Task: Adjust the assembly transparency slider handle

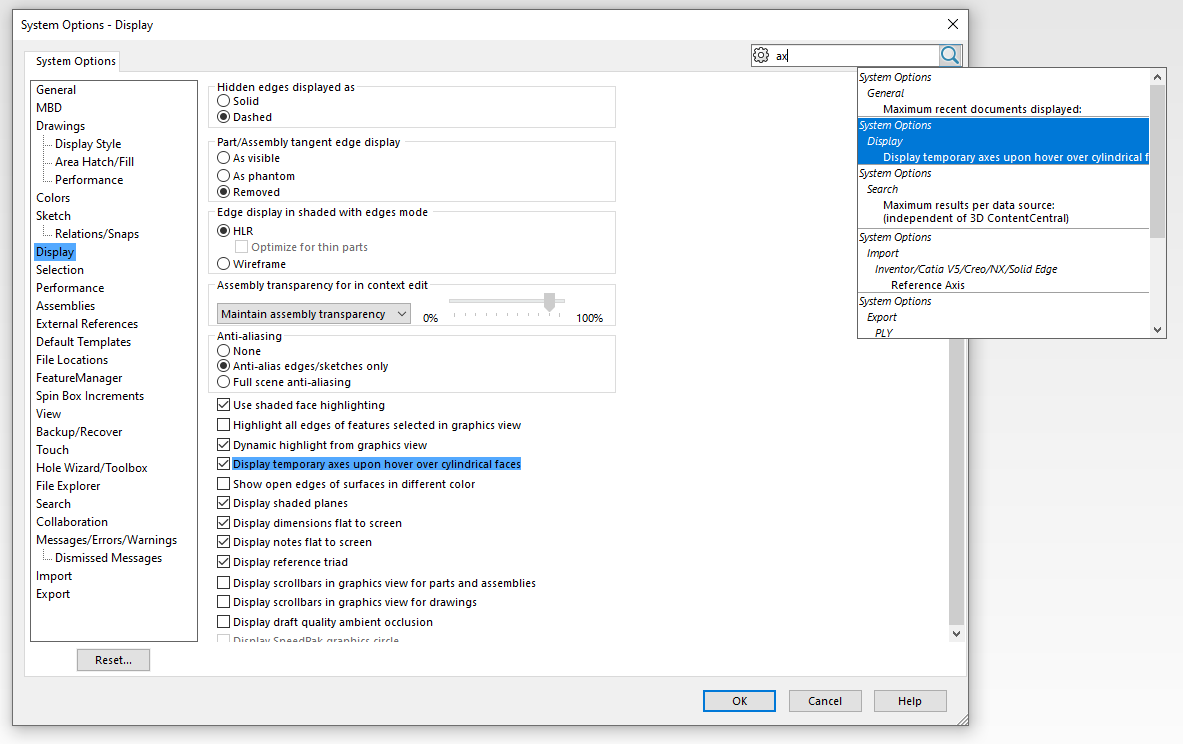Action: coord(549,302)
